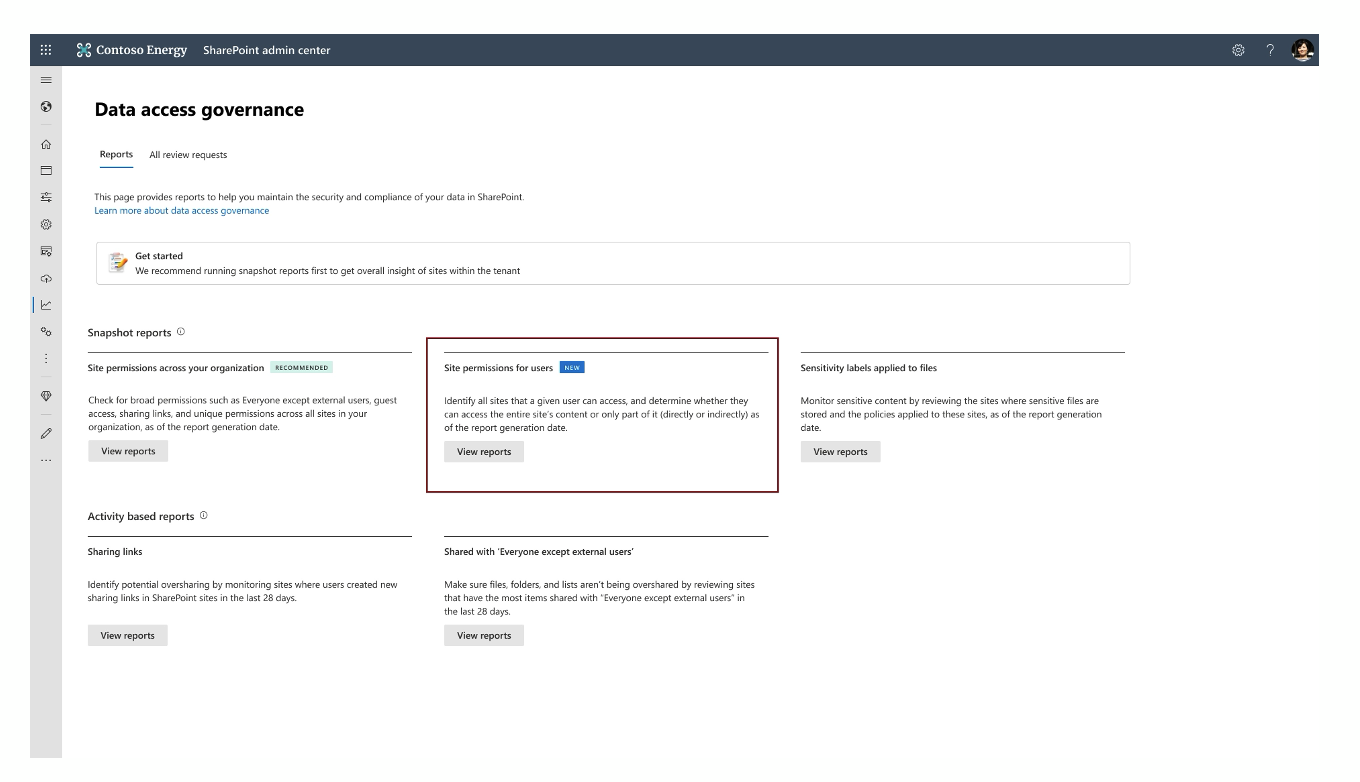Open the Migration cloud upload icon
The image size is (1360, 782).
point(46,279)
